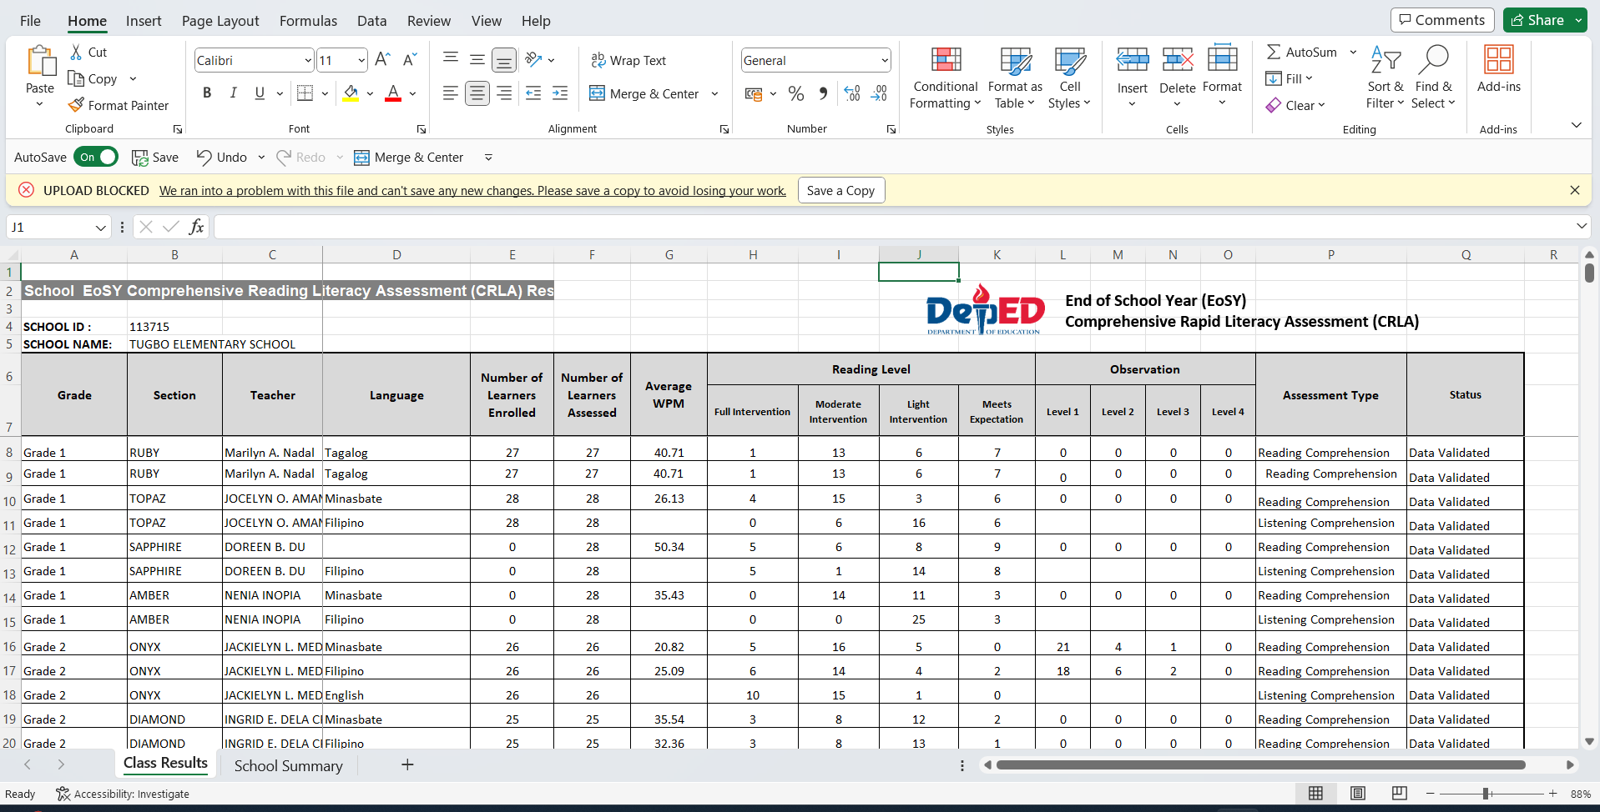Open the File menu
1600x812 pixels.
pos(30,20)
